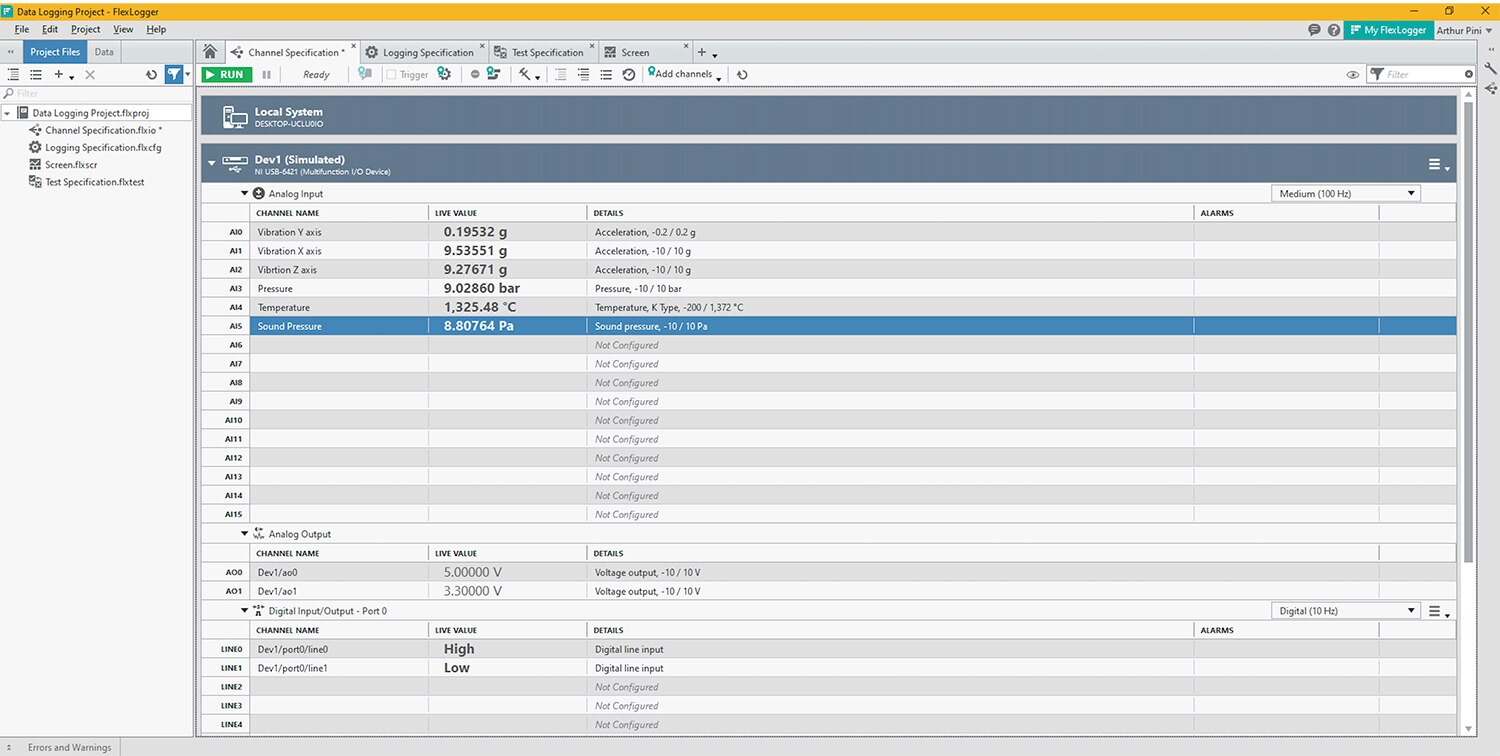Click the delete X icon in project panel
Screen dimensions: 1500x756
90,75
